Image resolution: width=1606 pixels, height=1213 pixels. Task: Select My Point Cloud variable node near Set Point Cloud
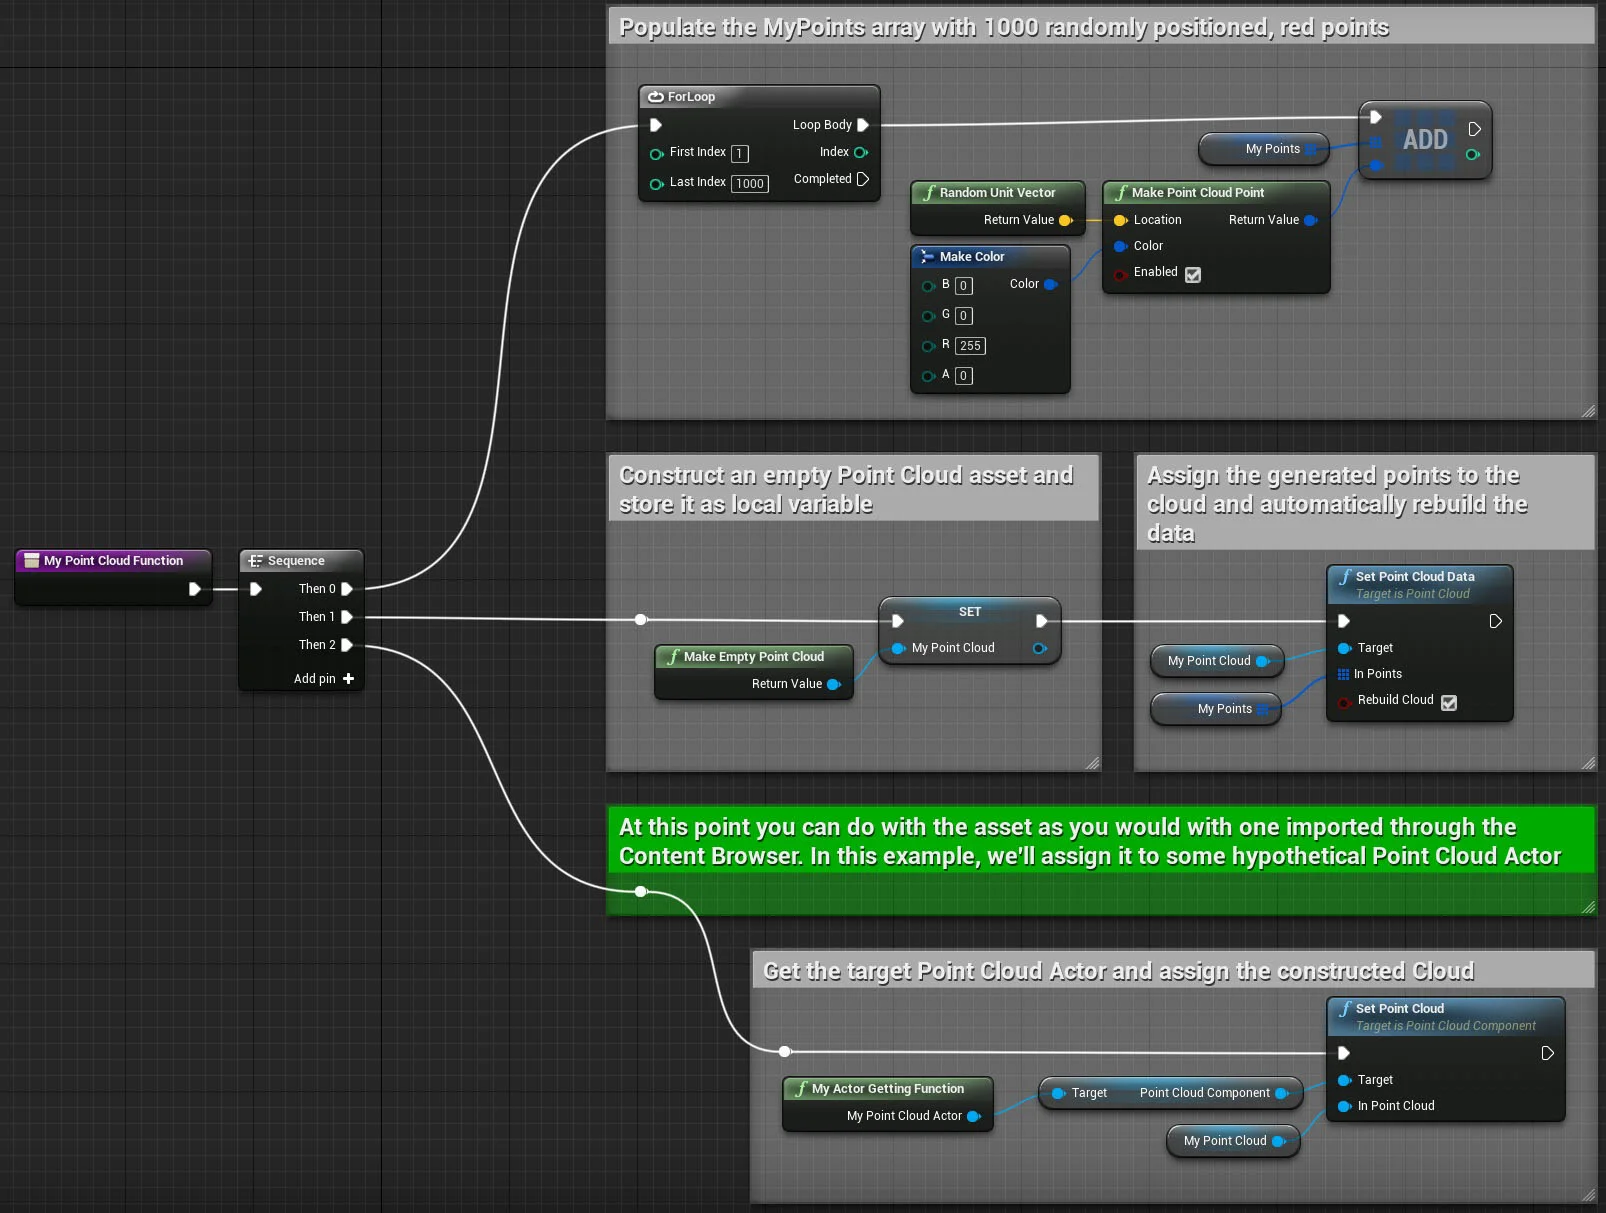1233,1141
